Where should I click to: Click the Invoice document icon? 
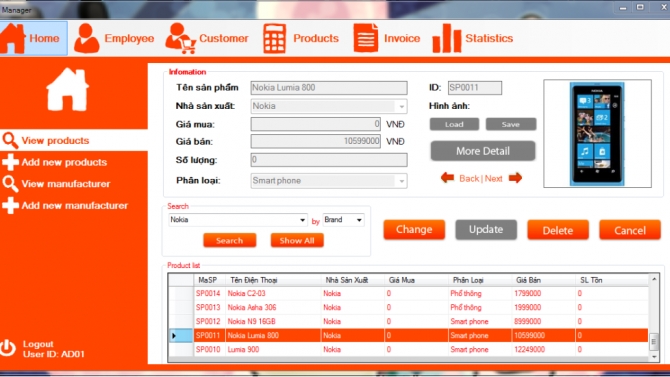click(366, 38)
